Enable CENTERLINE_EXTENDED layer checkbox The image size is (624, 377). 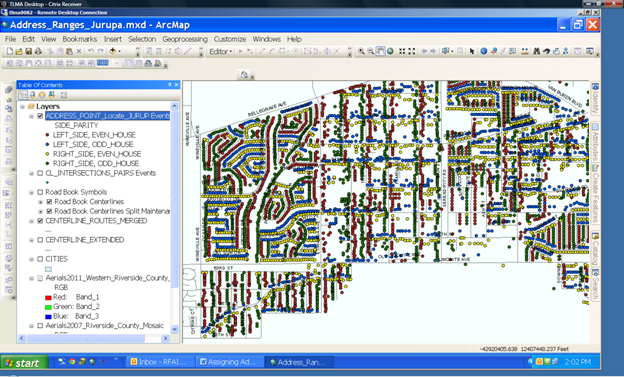pyautogui.click(x=40, y=240)
